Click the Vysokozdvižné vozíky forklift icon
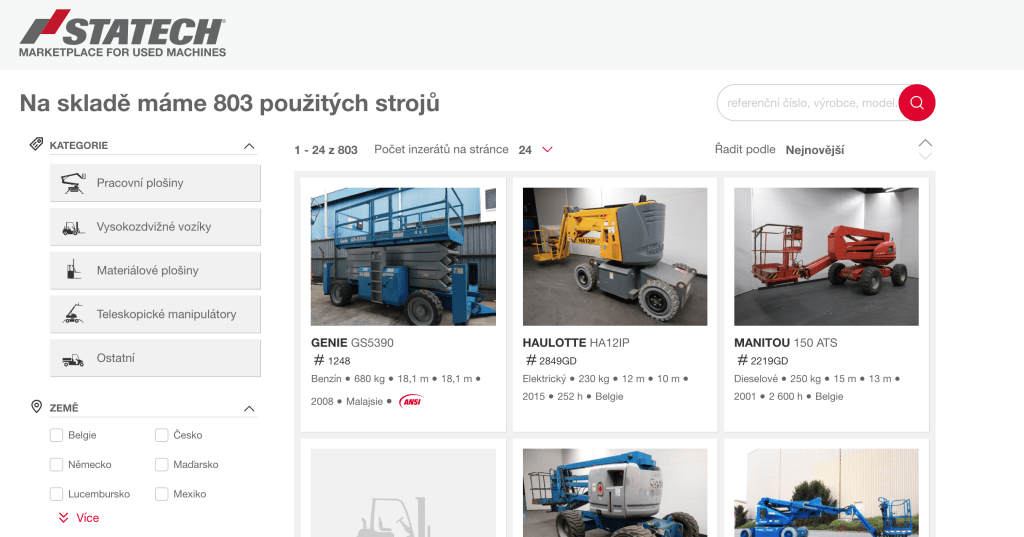This screenshot has width=1024, height=537. tap(73, 227)
